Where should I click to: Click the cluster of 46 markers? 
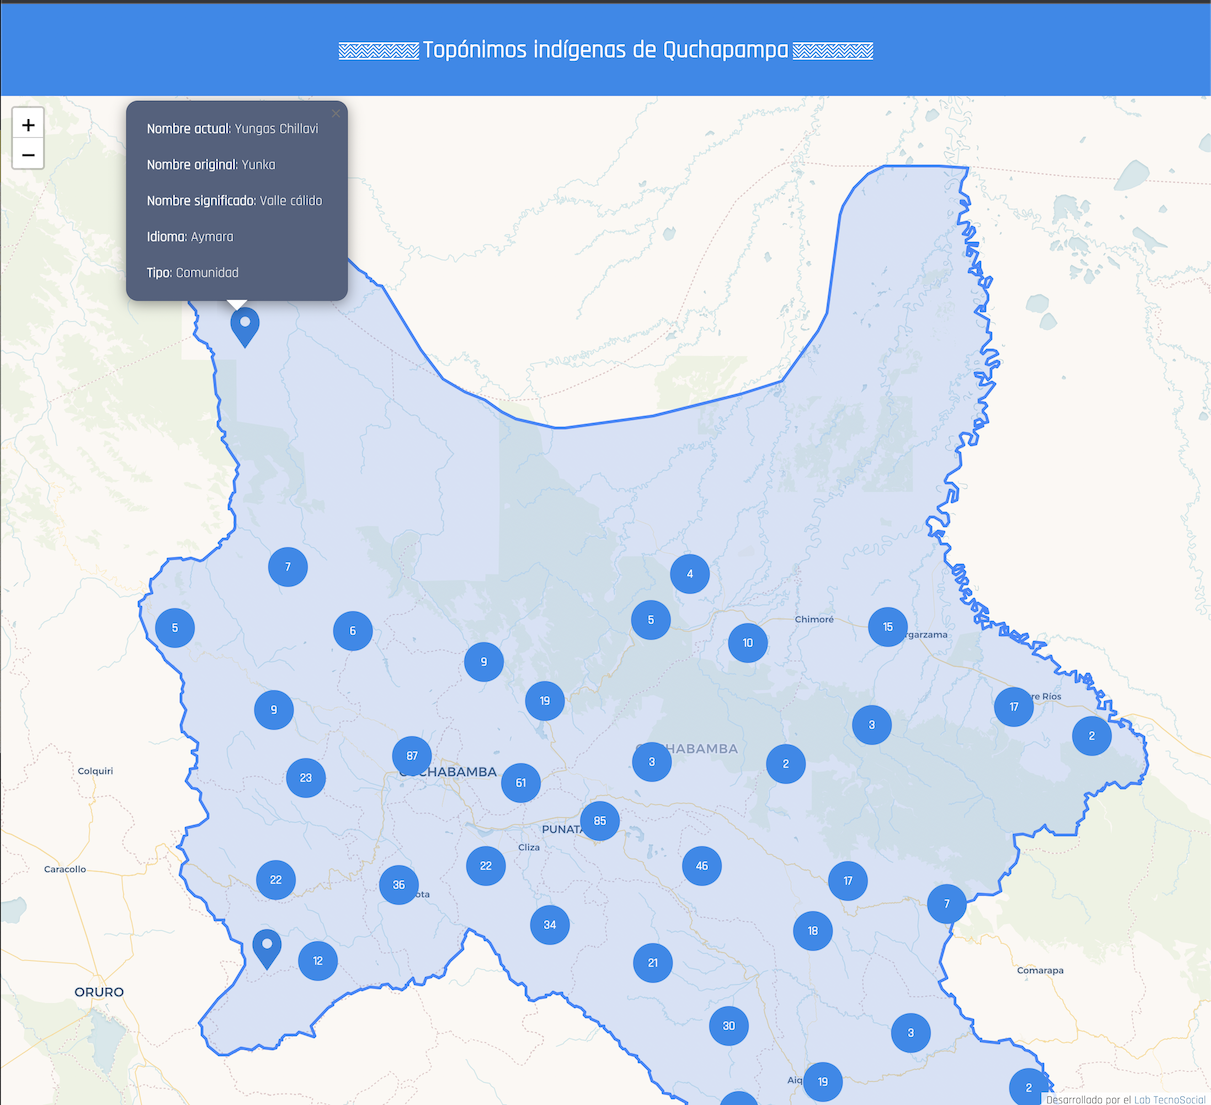click(x=702, y=866)
